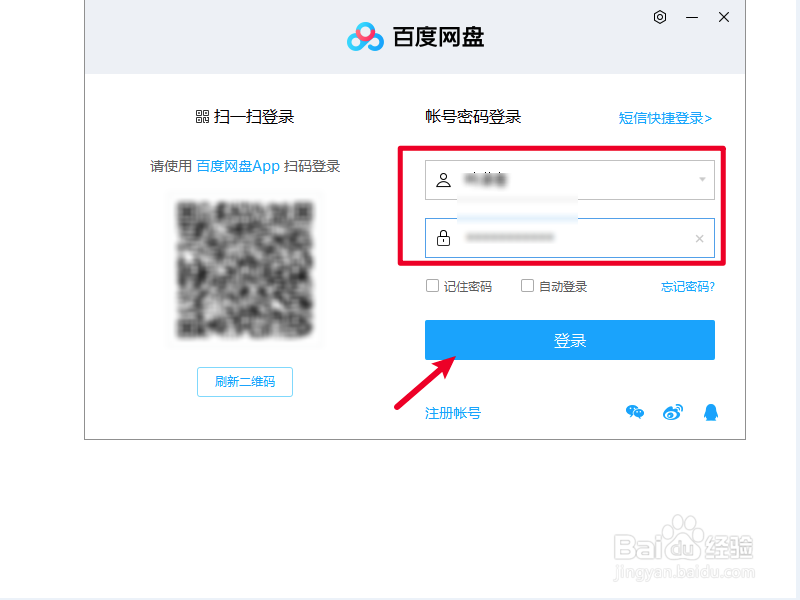Screen dimensions: 800x600
Task: Select the 扫一扫登录 heading text
Action: [x=254, y=117]
